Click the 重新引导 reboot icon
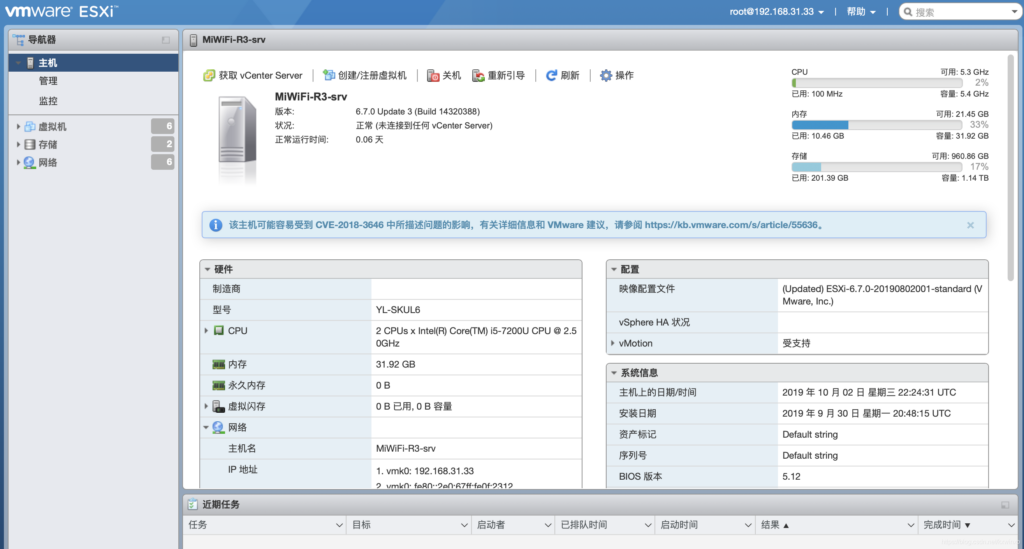 click(x=479, y=76)
